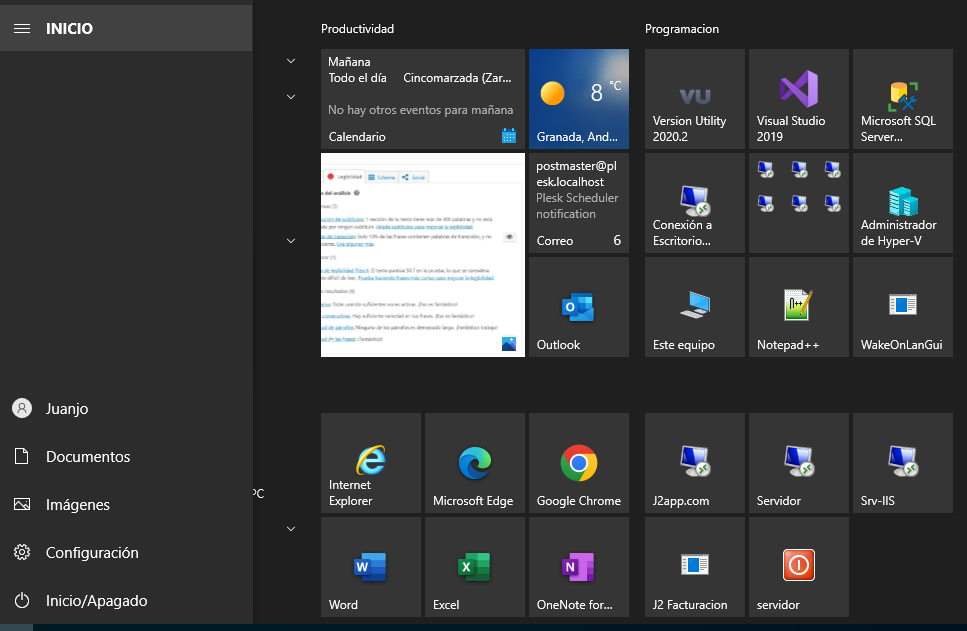Open the Juanjo user account menu
967x631 pixels.
pos(126,408)
